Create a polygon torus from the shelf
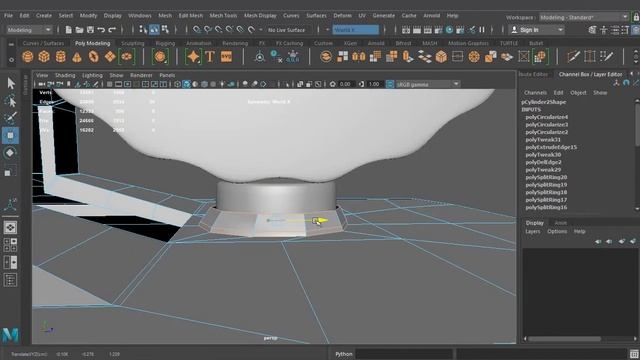640x360 pixels. [x=93, y=56]
